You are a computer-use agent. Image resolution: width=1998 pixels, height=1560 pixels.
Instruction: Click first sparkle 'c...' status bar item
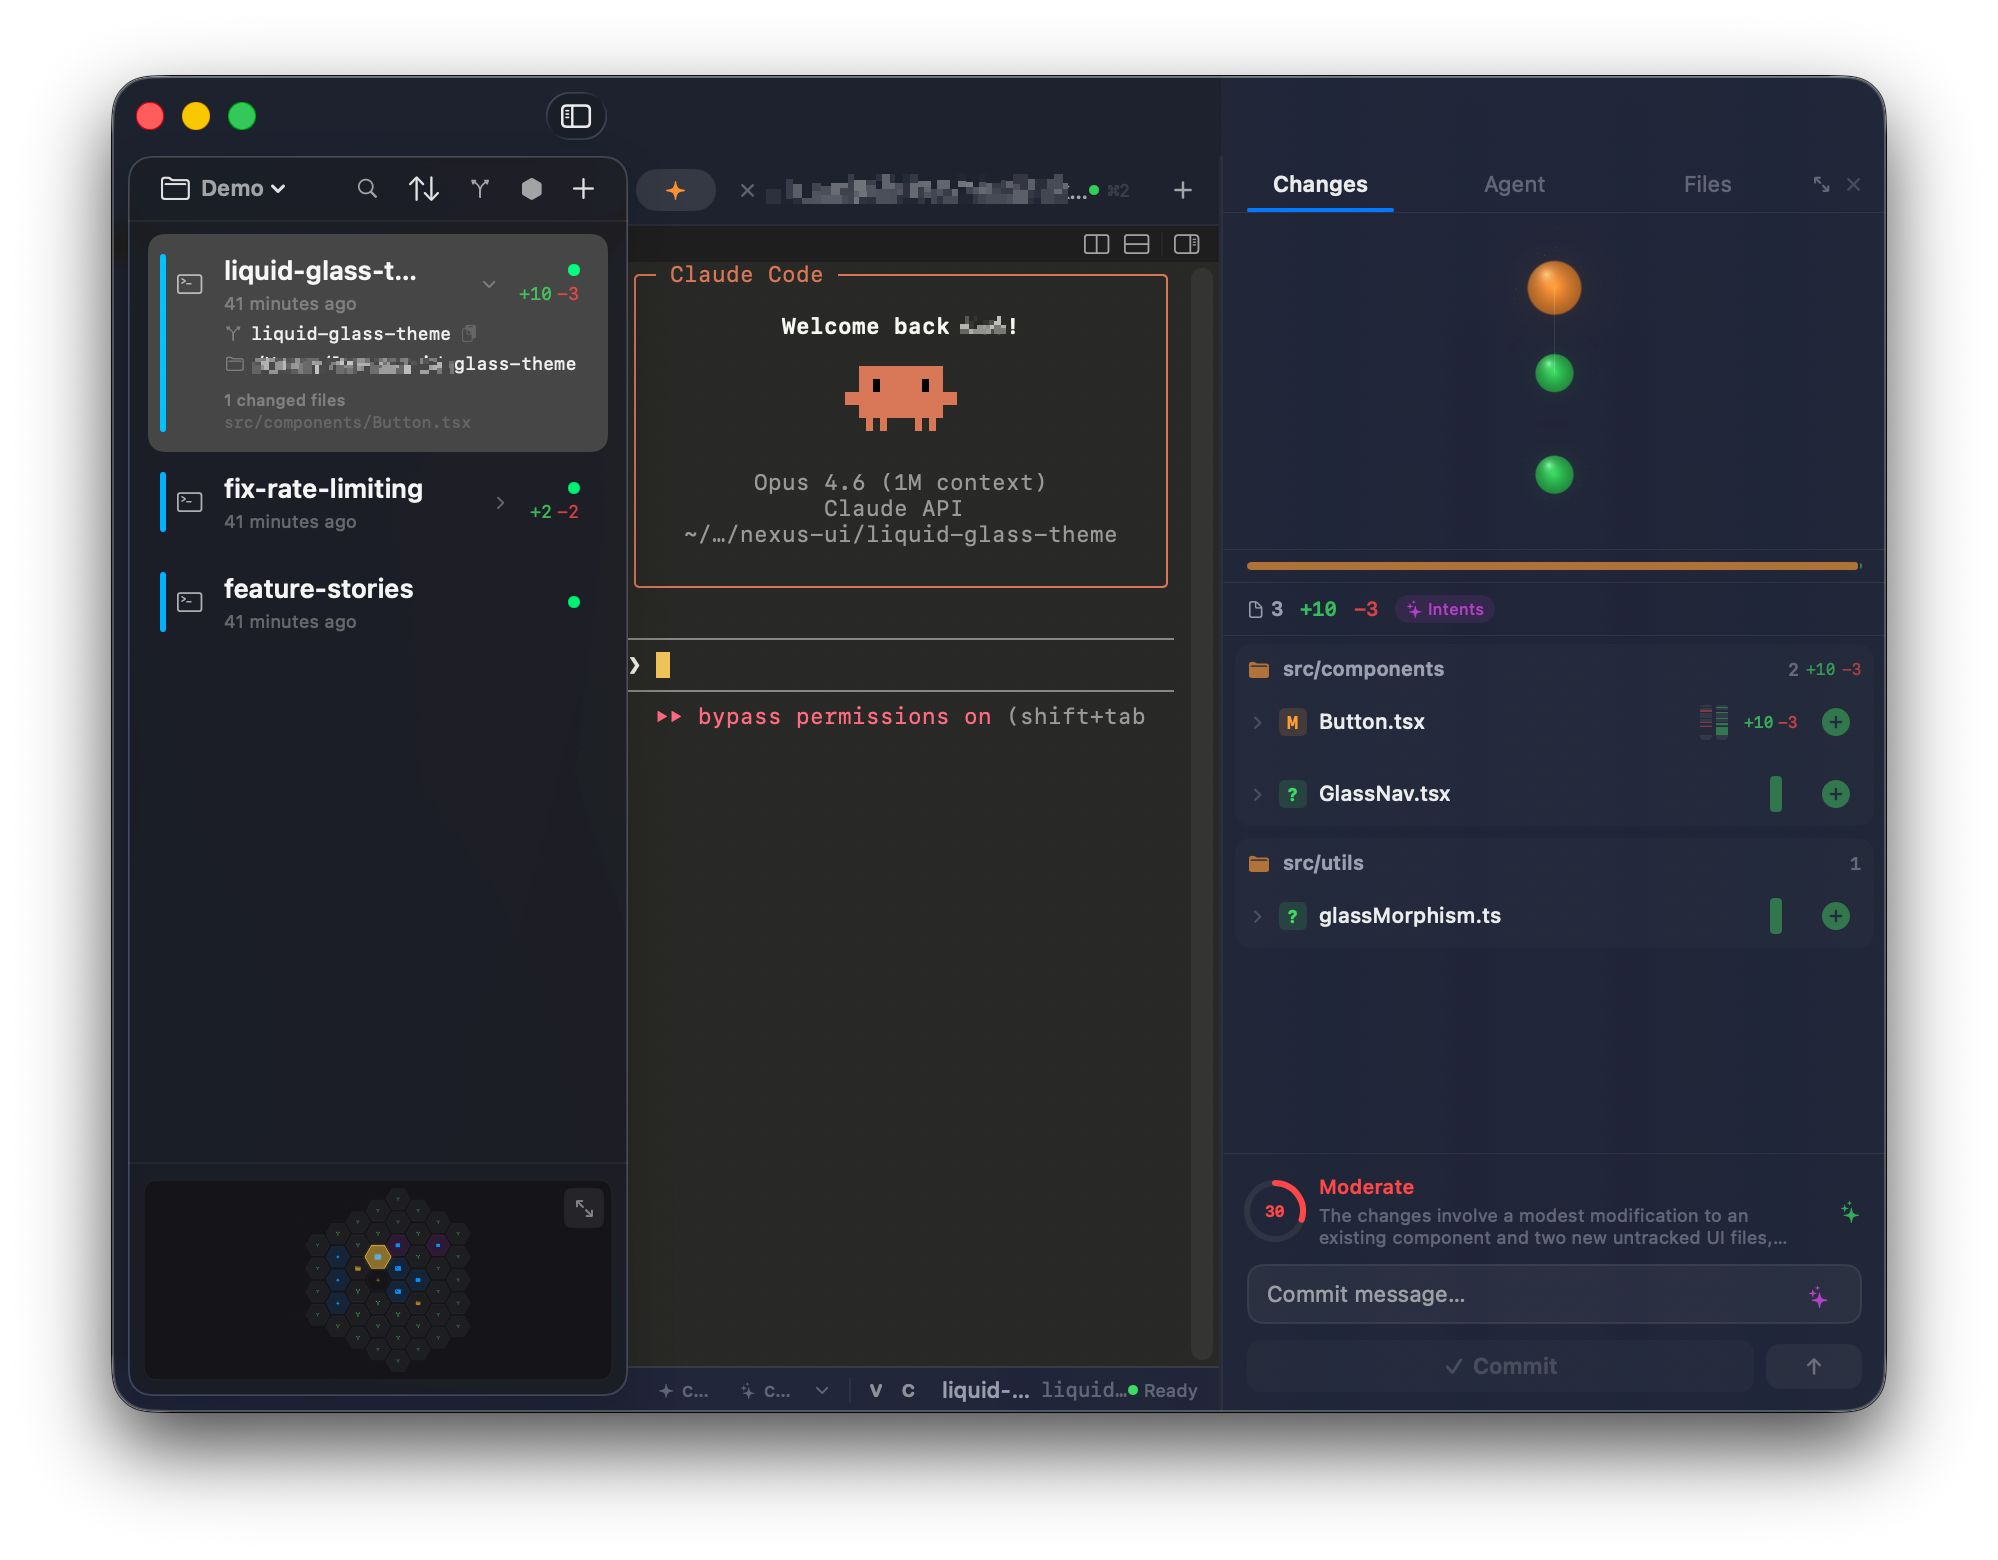[x=684, y=1391]
